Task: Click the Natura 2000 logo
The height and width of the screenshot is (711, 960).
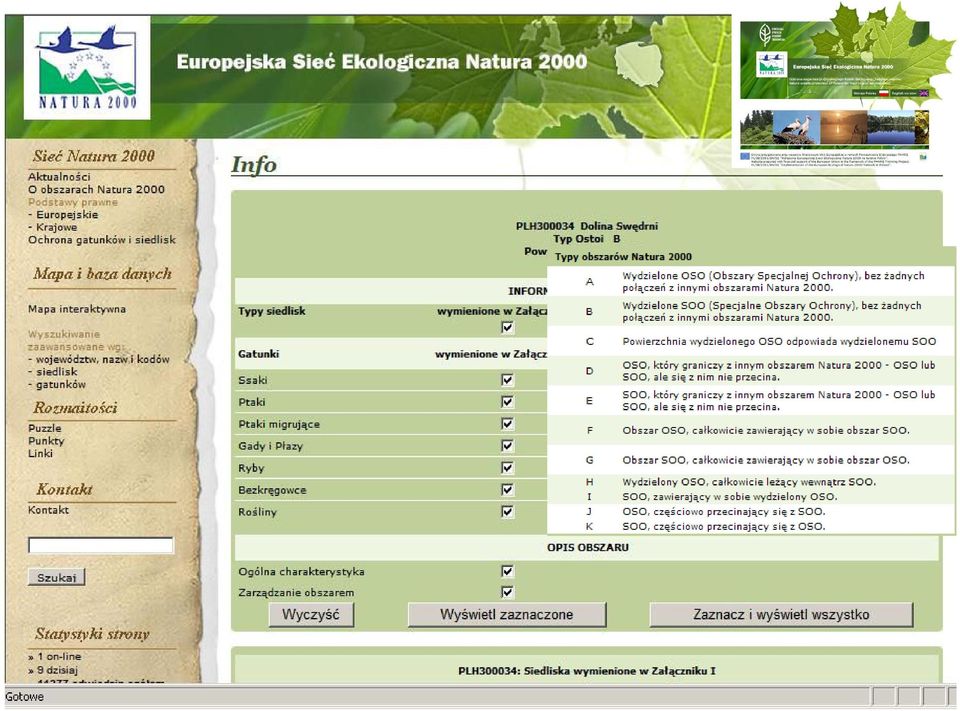Action: pyautogui.click(x=87, y=67)
